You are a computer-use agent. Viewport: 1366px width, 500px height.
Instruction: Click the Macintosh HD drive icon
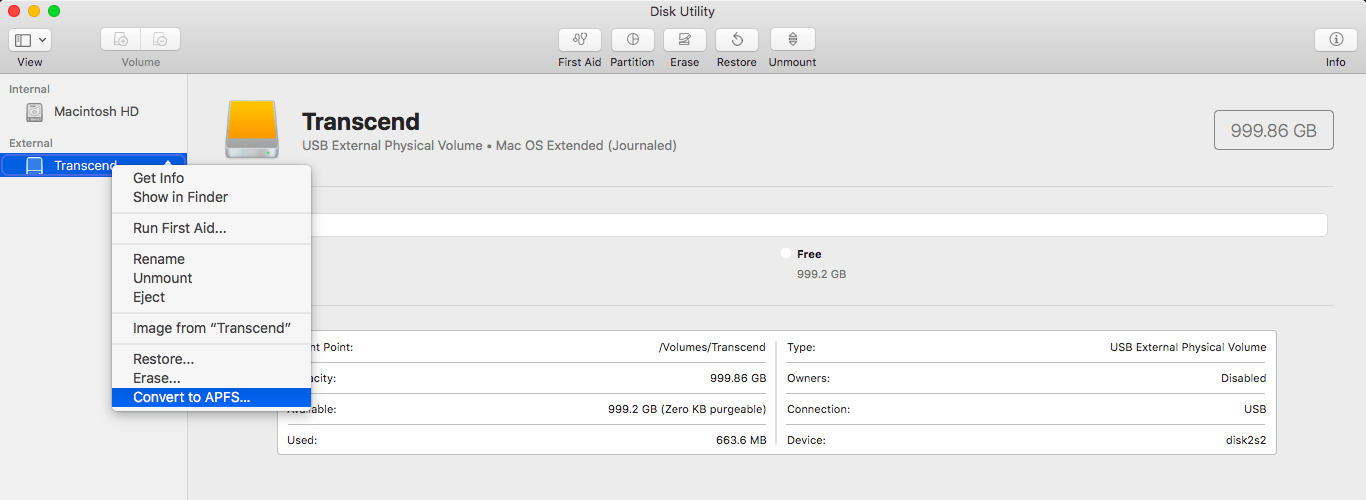[x=35, y=112]
